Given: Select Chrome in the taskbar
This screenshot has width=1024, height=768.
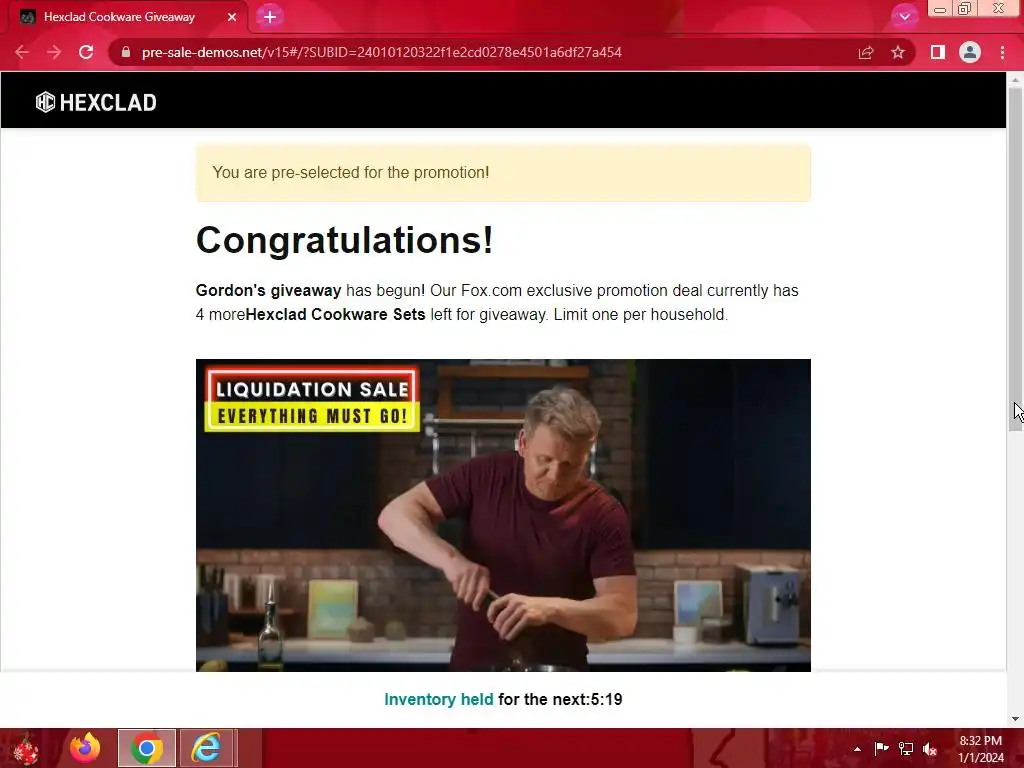Looking at the screenshot, I should point(146,748).
